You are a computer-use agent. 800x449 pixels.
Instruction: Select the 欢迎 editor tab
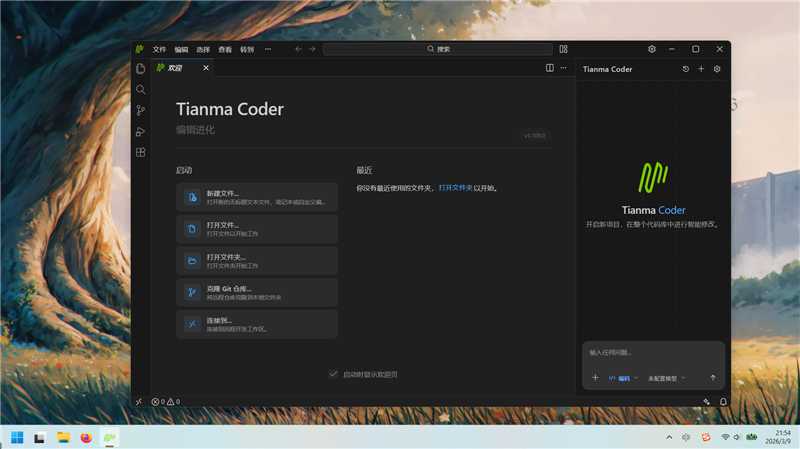(x=183, y=68)
